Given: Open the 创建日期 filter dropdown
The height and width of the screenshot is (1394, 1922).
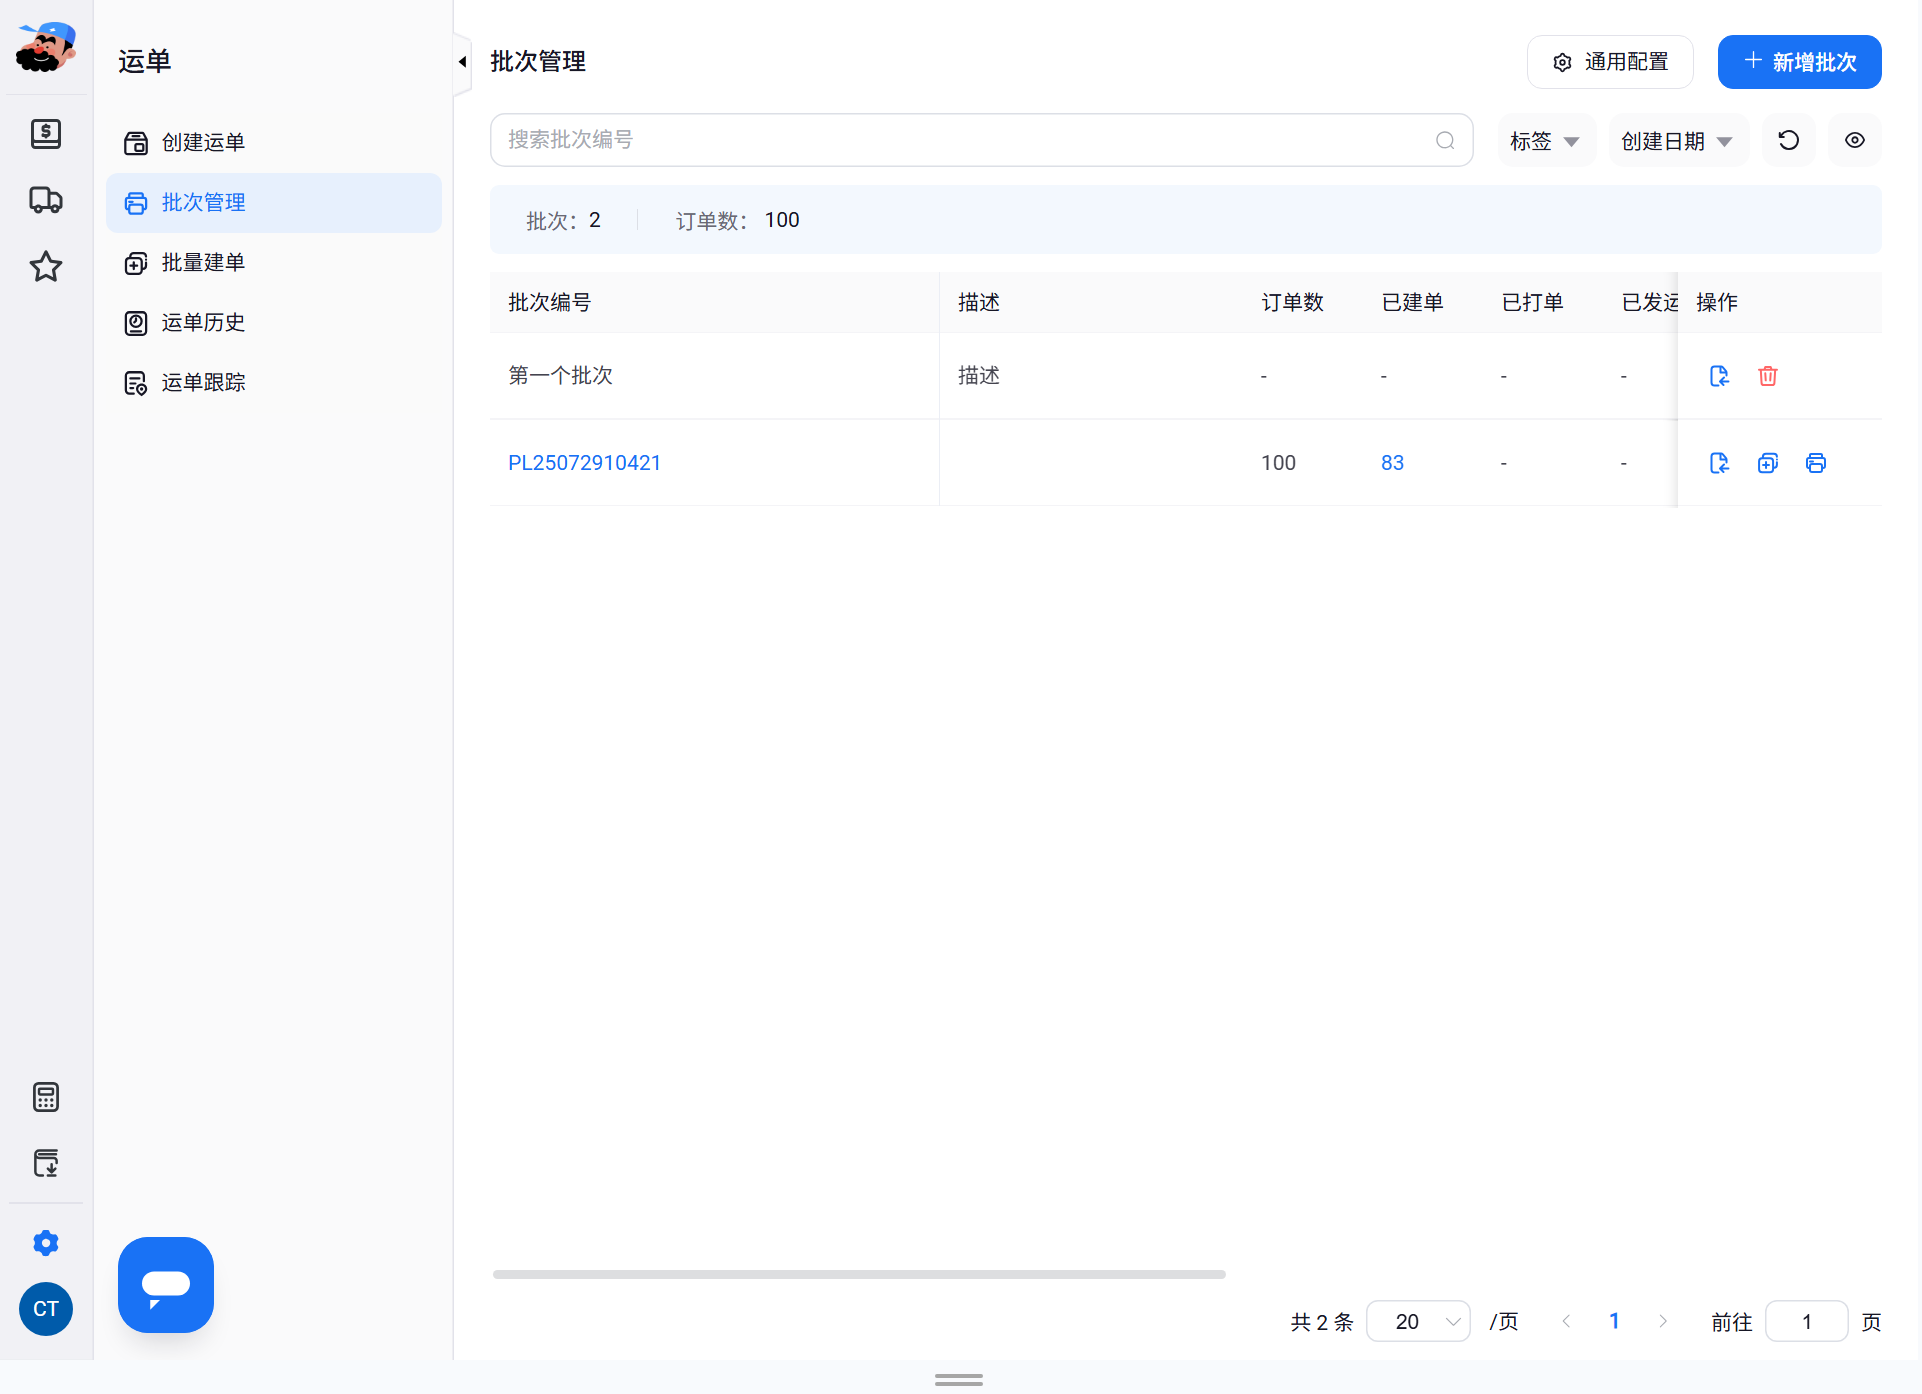Looking at the screenshot, I should (x=1677, y=141).
